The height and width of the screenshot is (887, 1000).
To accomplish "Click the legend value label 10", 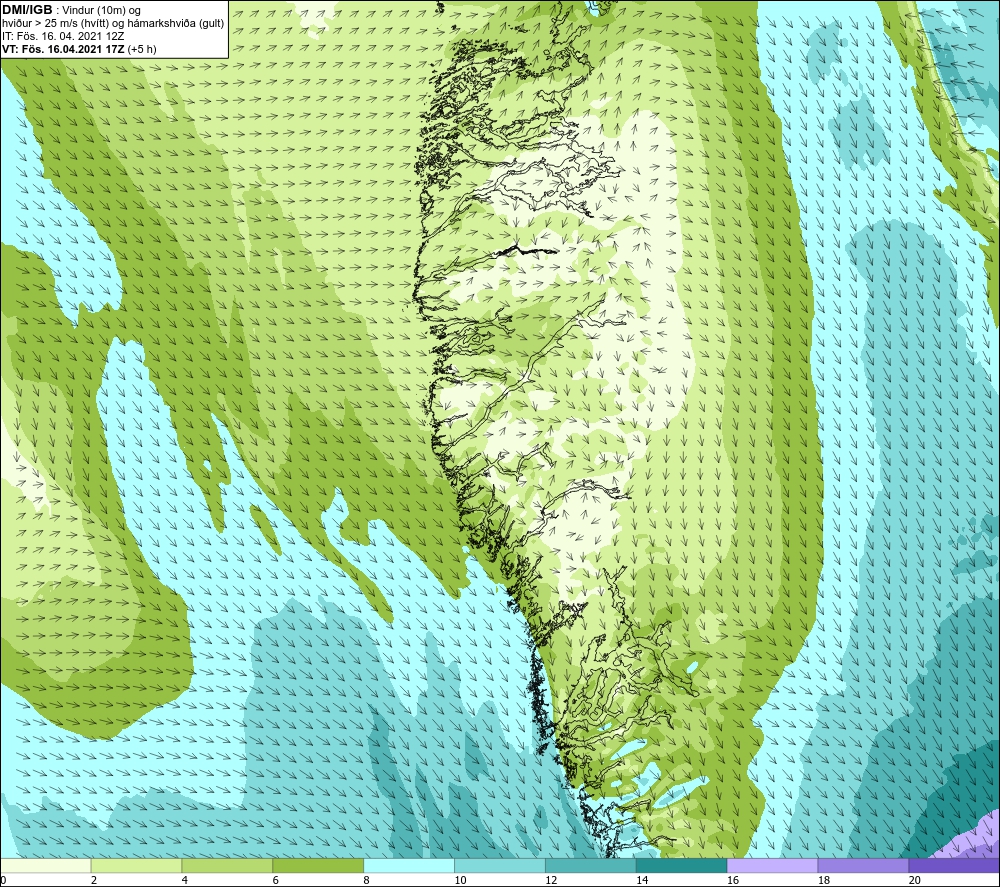I will 460,880.
